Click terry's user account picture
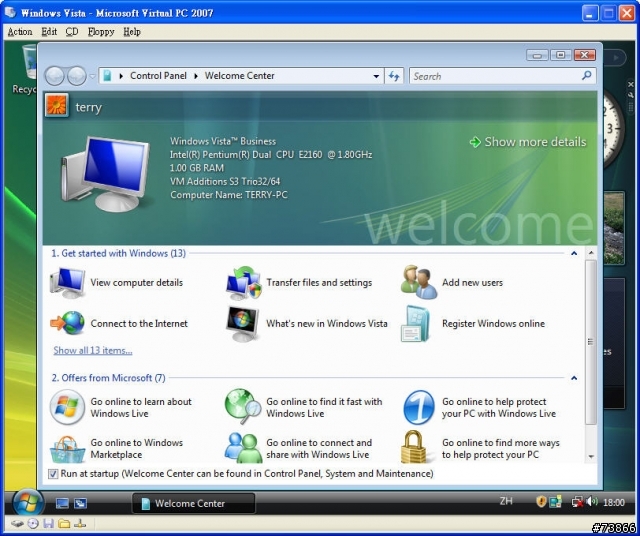The height and width of the screenshot is (536, 640). pyautogui.click(x=57, y=105)
